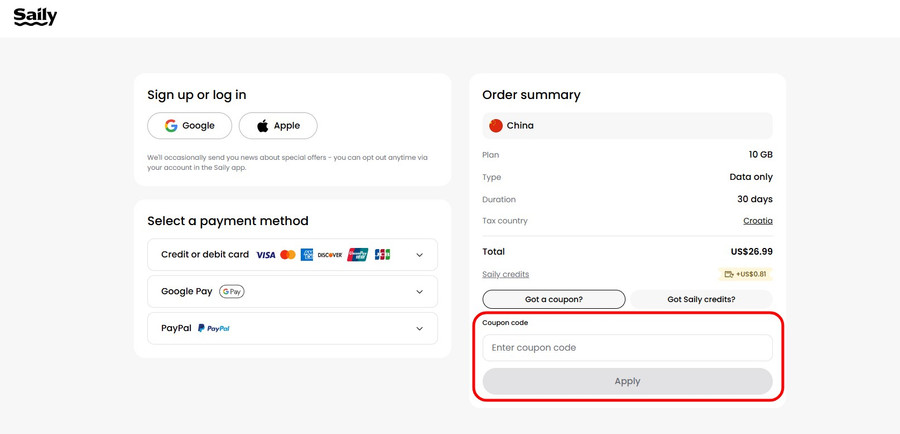This screenshot has height=434, width=900.
Task: Expand the PayPal payment chevron
Action: 419,328
